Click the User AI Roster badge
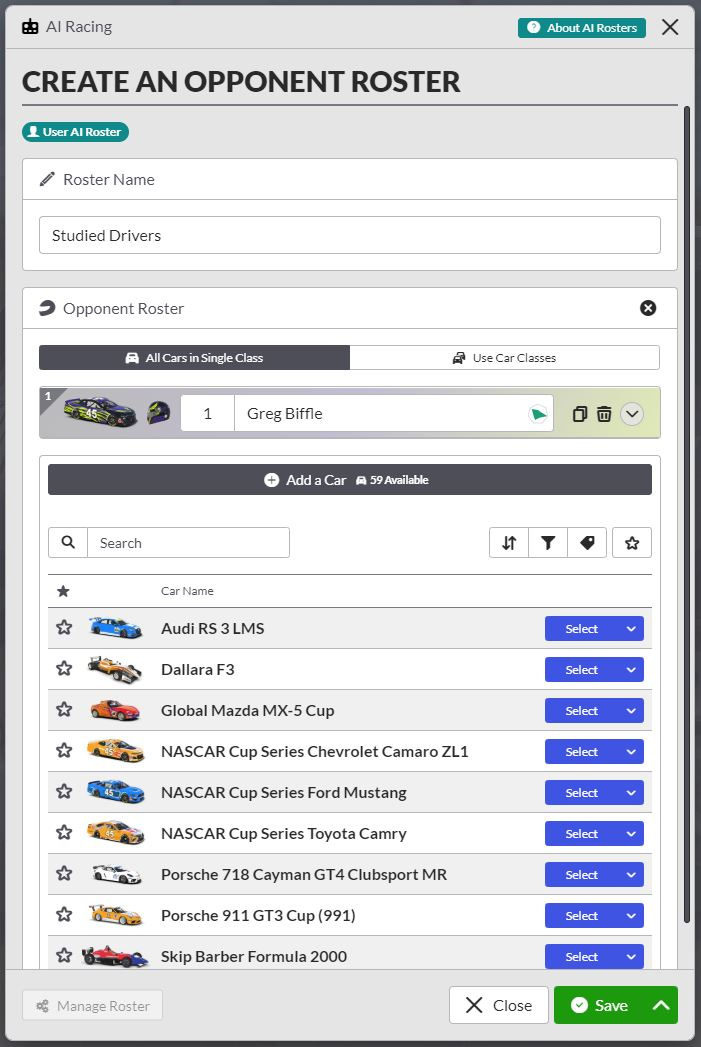The image size is (701, 1047). pyautogui.click(x=75, y=132)
